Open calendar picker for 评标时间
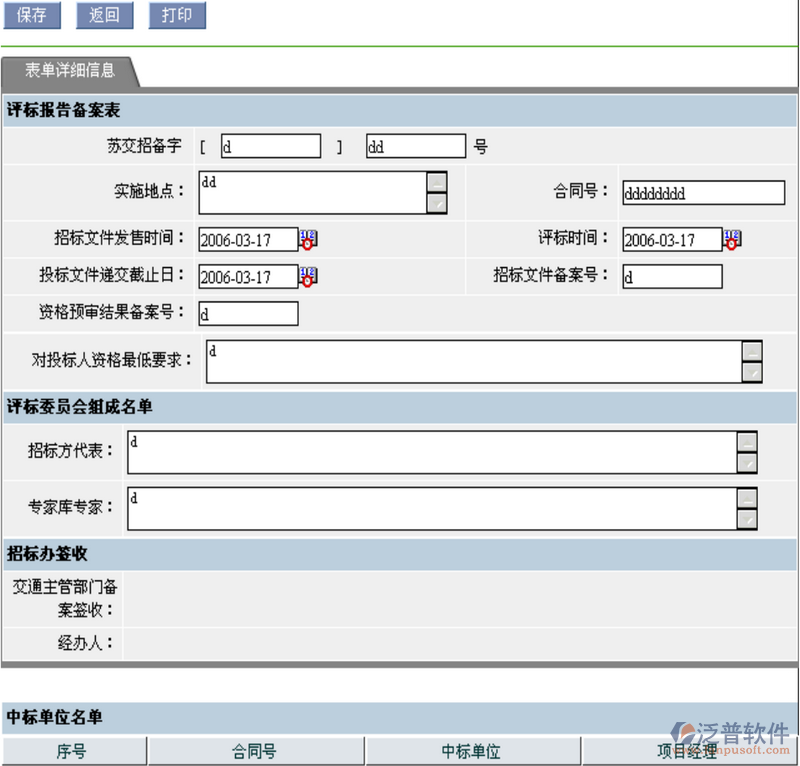Viewport: 800px width, 766px height. (x=732, y=239)
